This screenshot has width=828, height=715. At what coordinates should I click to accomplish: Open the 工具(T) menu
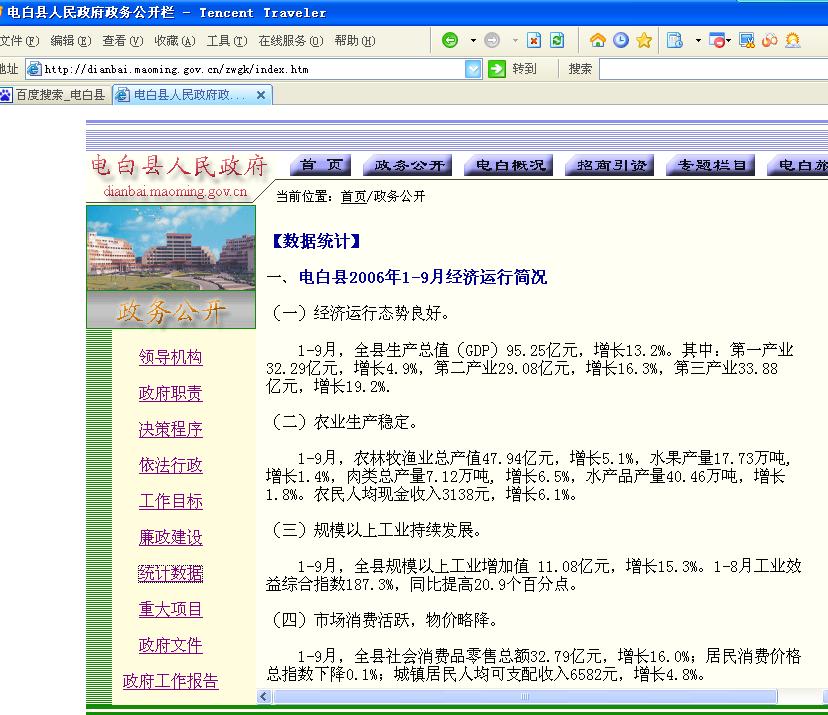pyautogui.click(x=226, y=41)
